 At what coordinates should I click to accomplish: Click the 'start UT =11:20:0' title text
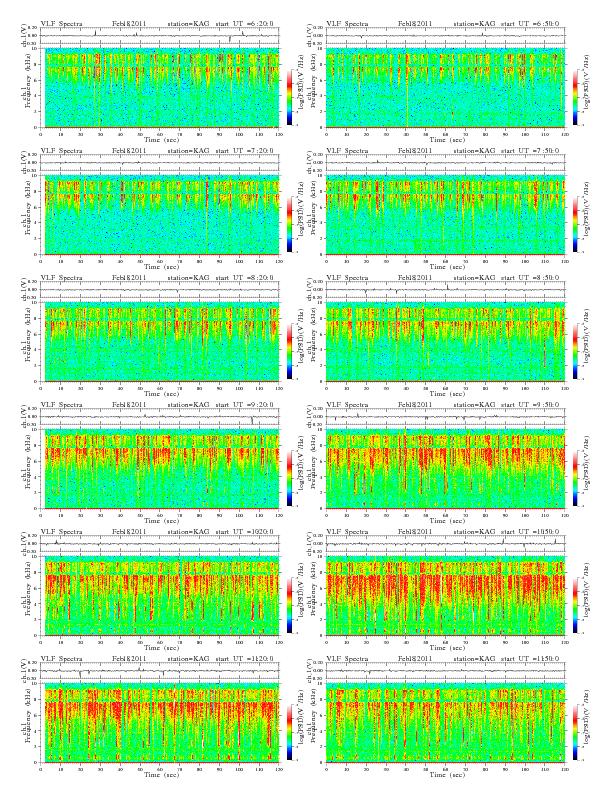[x=244, y=659]
